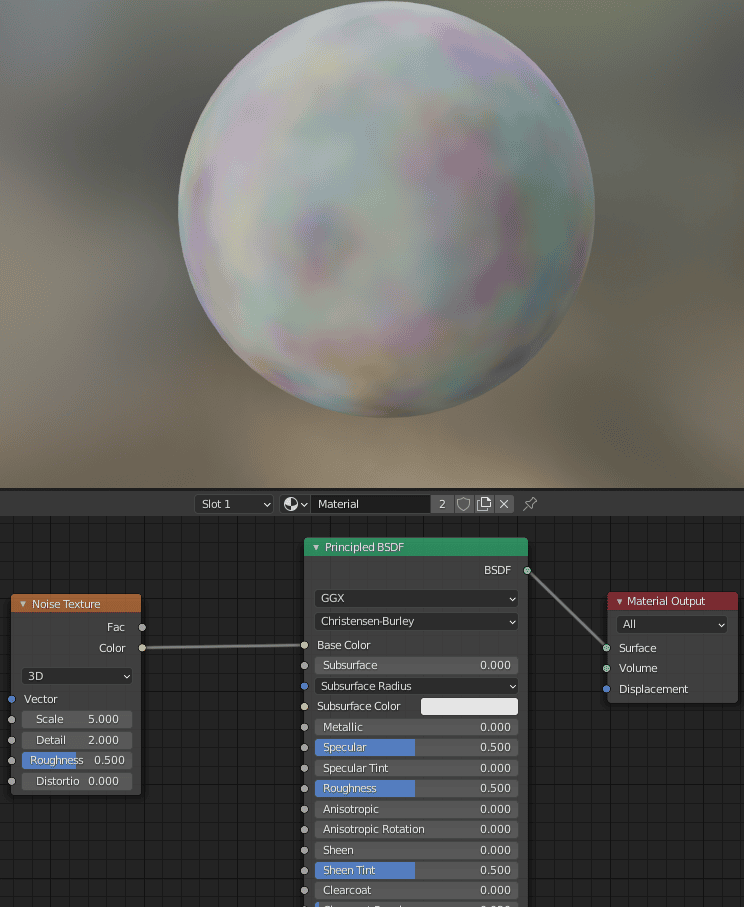Click the Specular Tint value field
This screenshot has height=907, width=744.
pos(416,768)
